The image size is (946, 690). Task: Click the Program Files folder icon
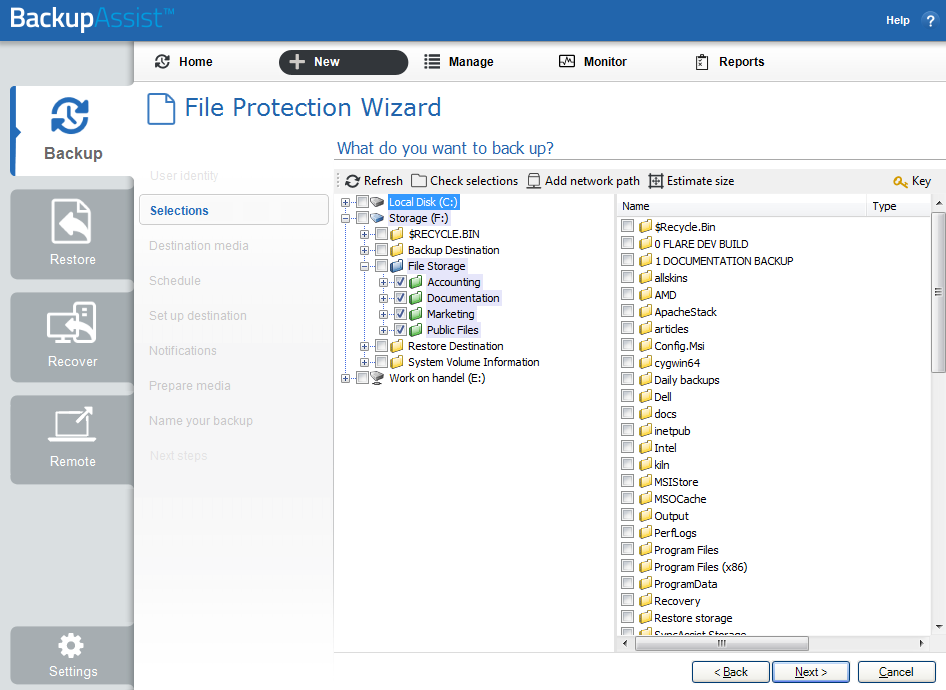pos(646,549)
